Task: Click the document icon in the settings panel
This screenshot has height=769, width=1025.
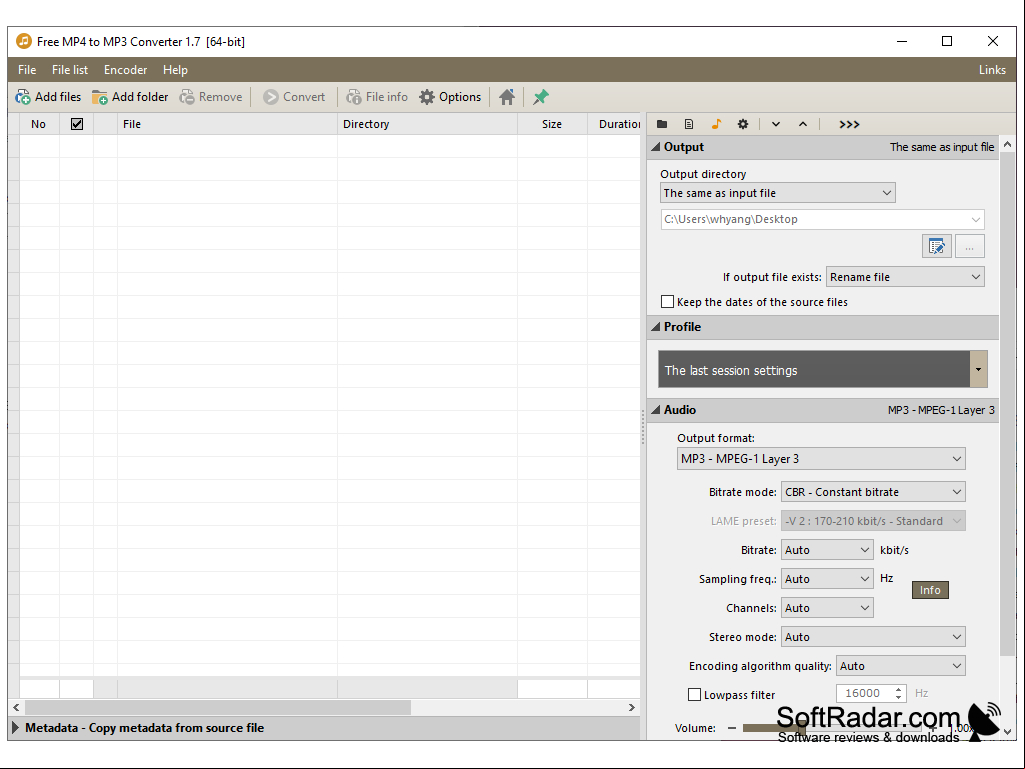Action: click(x=689, y=124)
